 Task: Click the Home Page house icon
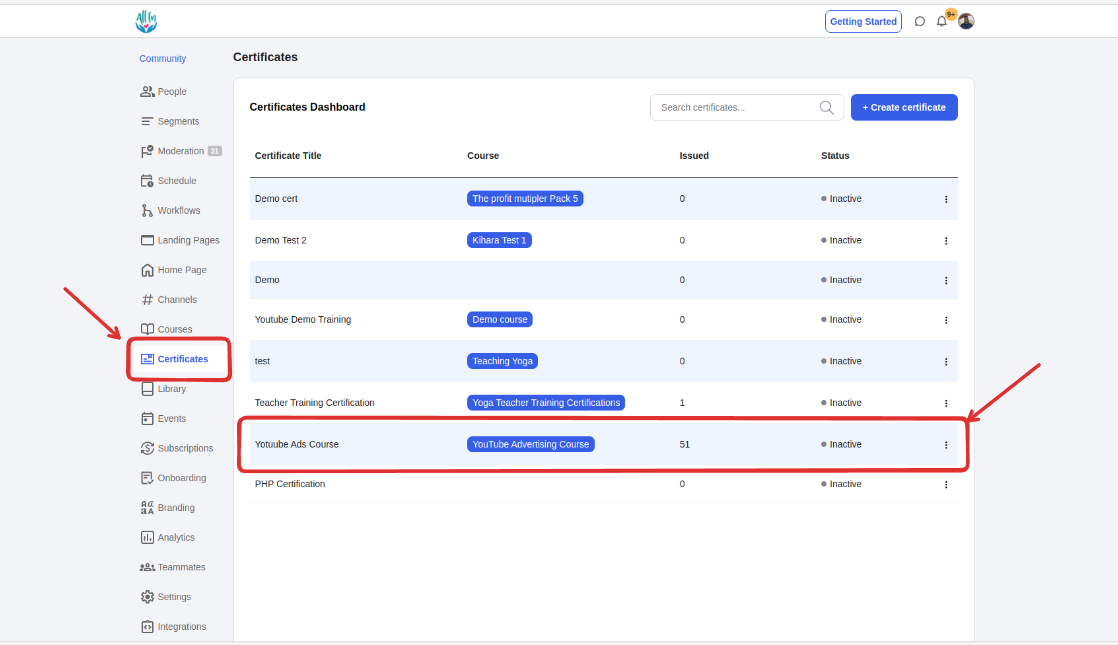(147, 270)
